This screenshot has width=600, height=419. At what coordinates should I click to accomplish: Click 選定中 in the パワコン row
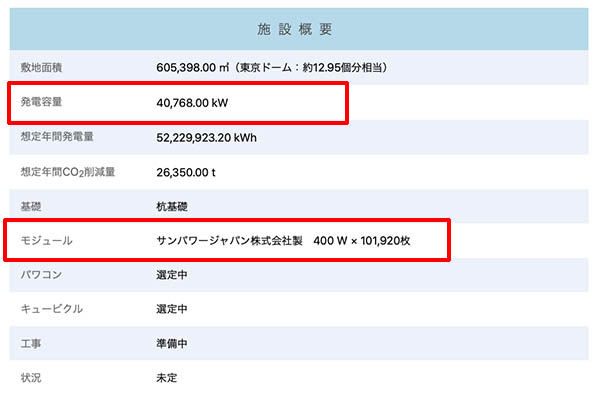(x=172, y=274)
